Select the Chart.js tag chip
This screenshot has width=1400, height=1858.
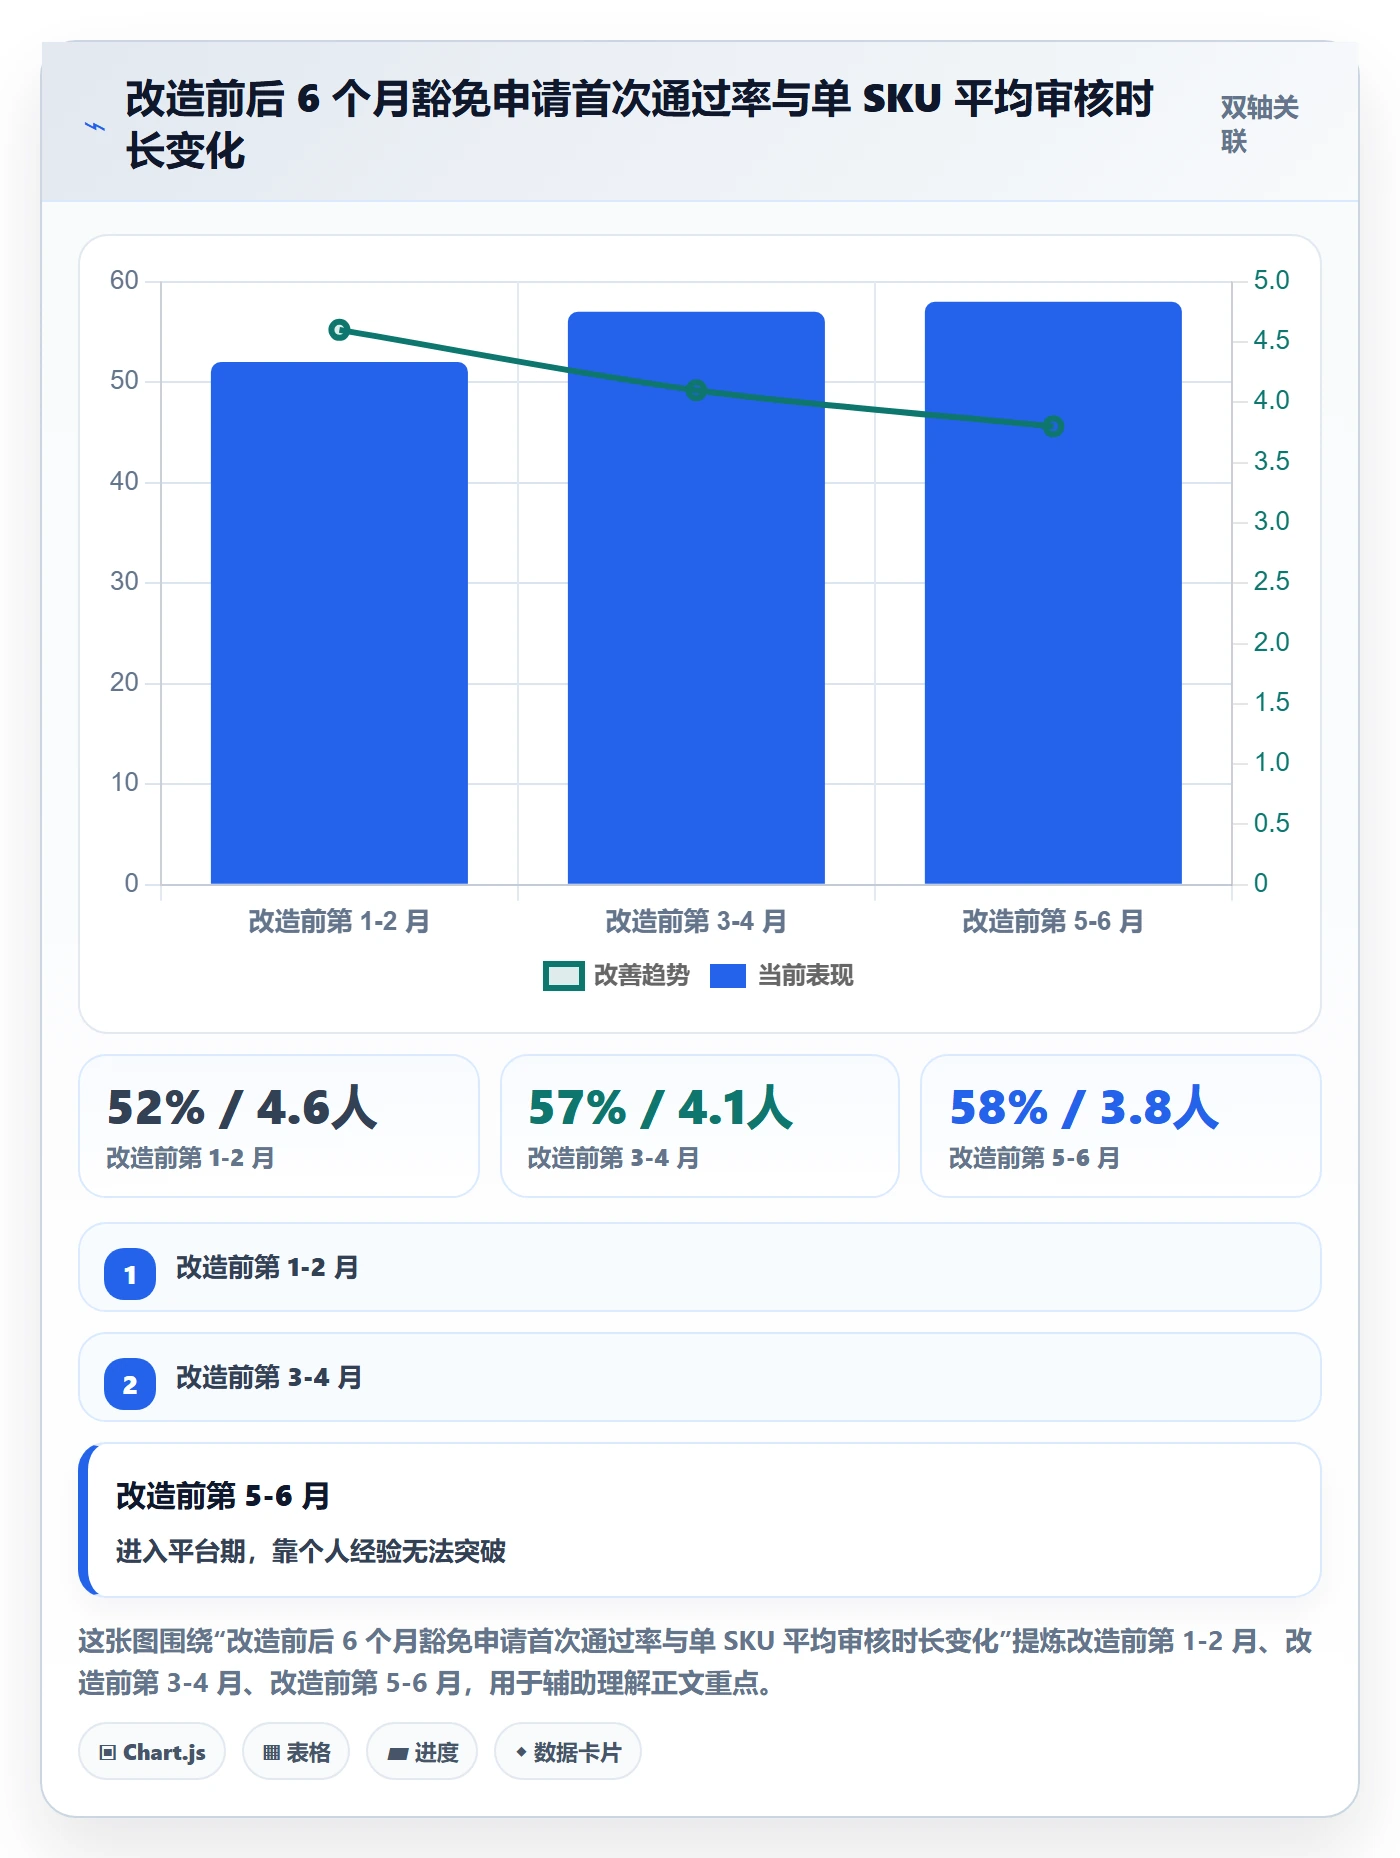(152, 1752)
